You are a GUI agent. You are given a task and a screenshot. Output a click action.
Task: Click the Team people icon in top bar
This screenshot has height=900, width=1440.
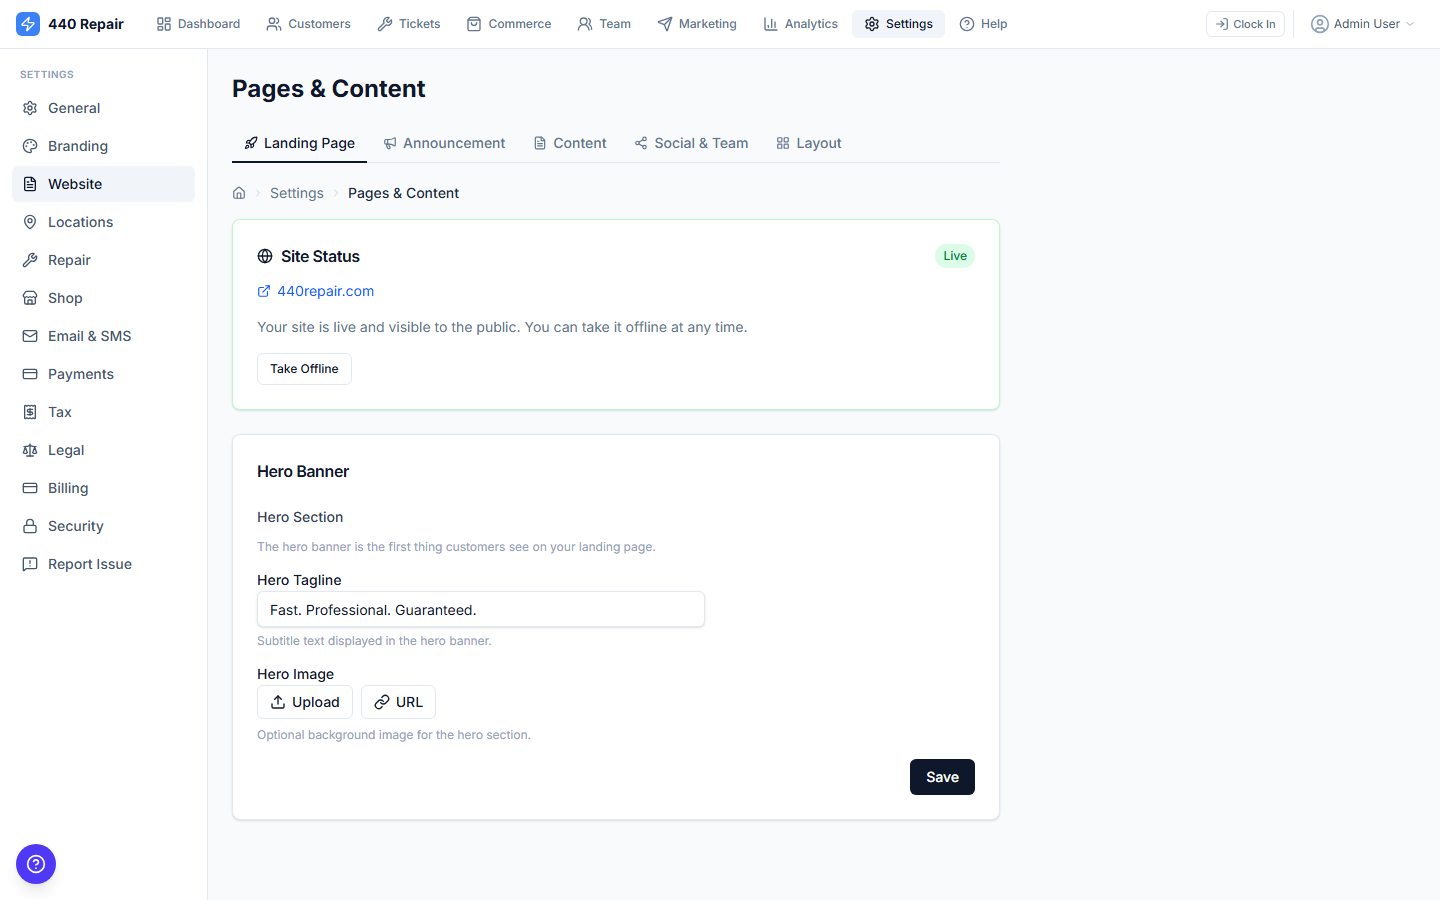(582, 23)
